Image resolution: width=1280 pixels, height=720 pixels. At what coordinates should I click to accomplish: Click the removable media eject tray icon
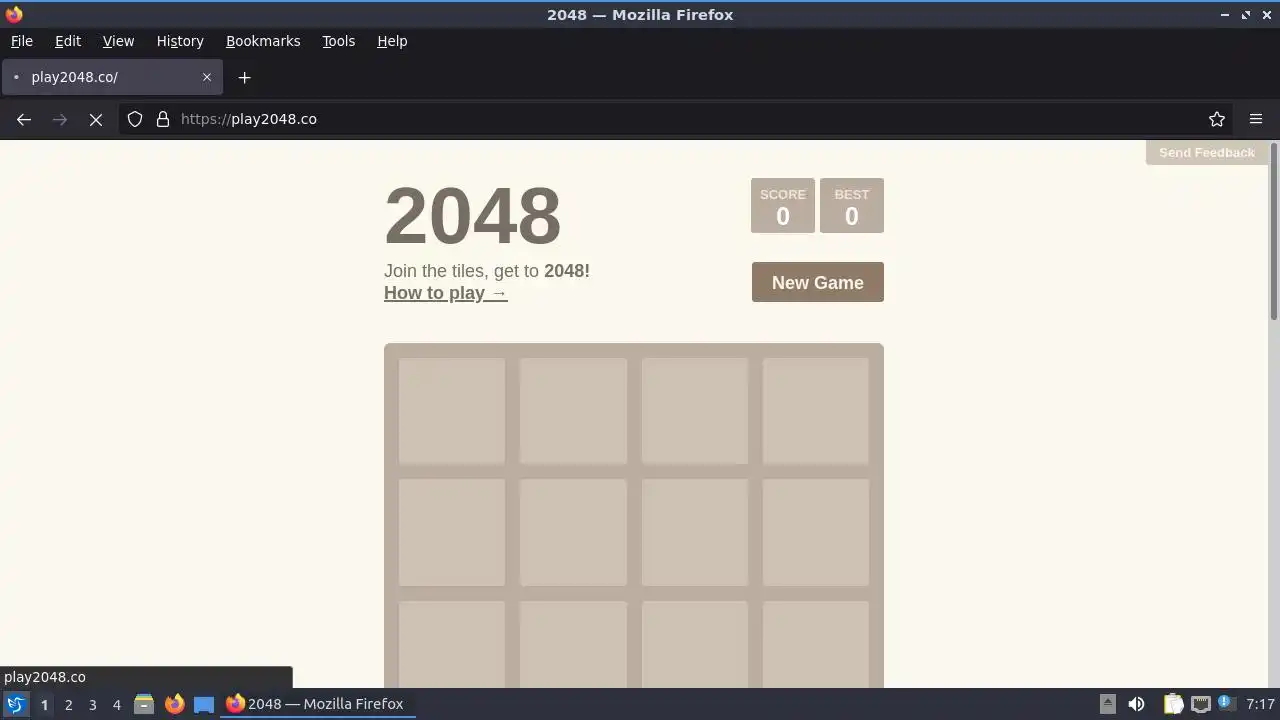[x=1108, y=704]
